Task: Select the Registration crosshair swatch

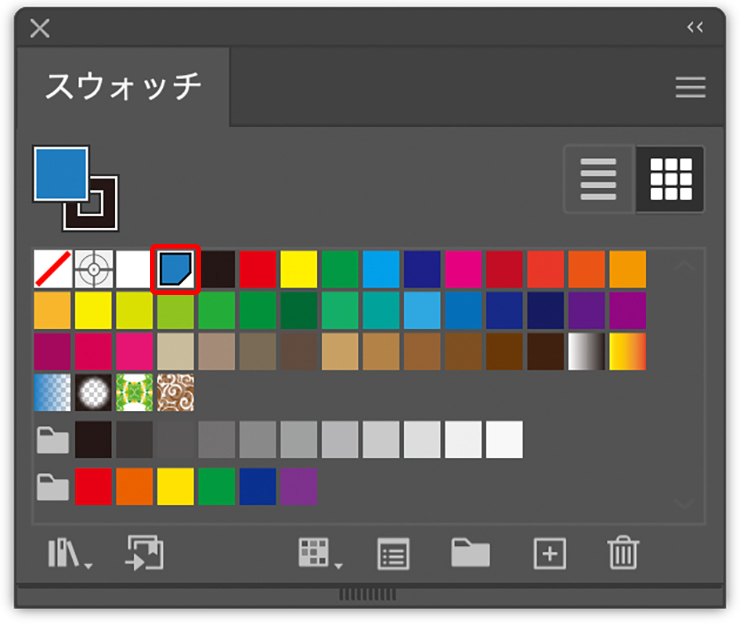Action: (x=93, y=269)
